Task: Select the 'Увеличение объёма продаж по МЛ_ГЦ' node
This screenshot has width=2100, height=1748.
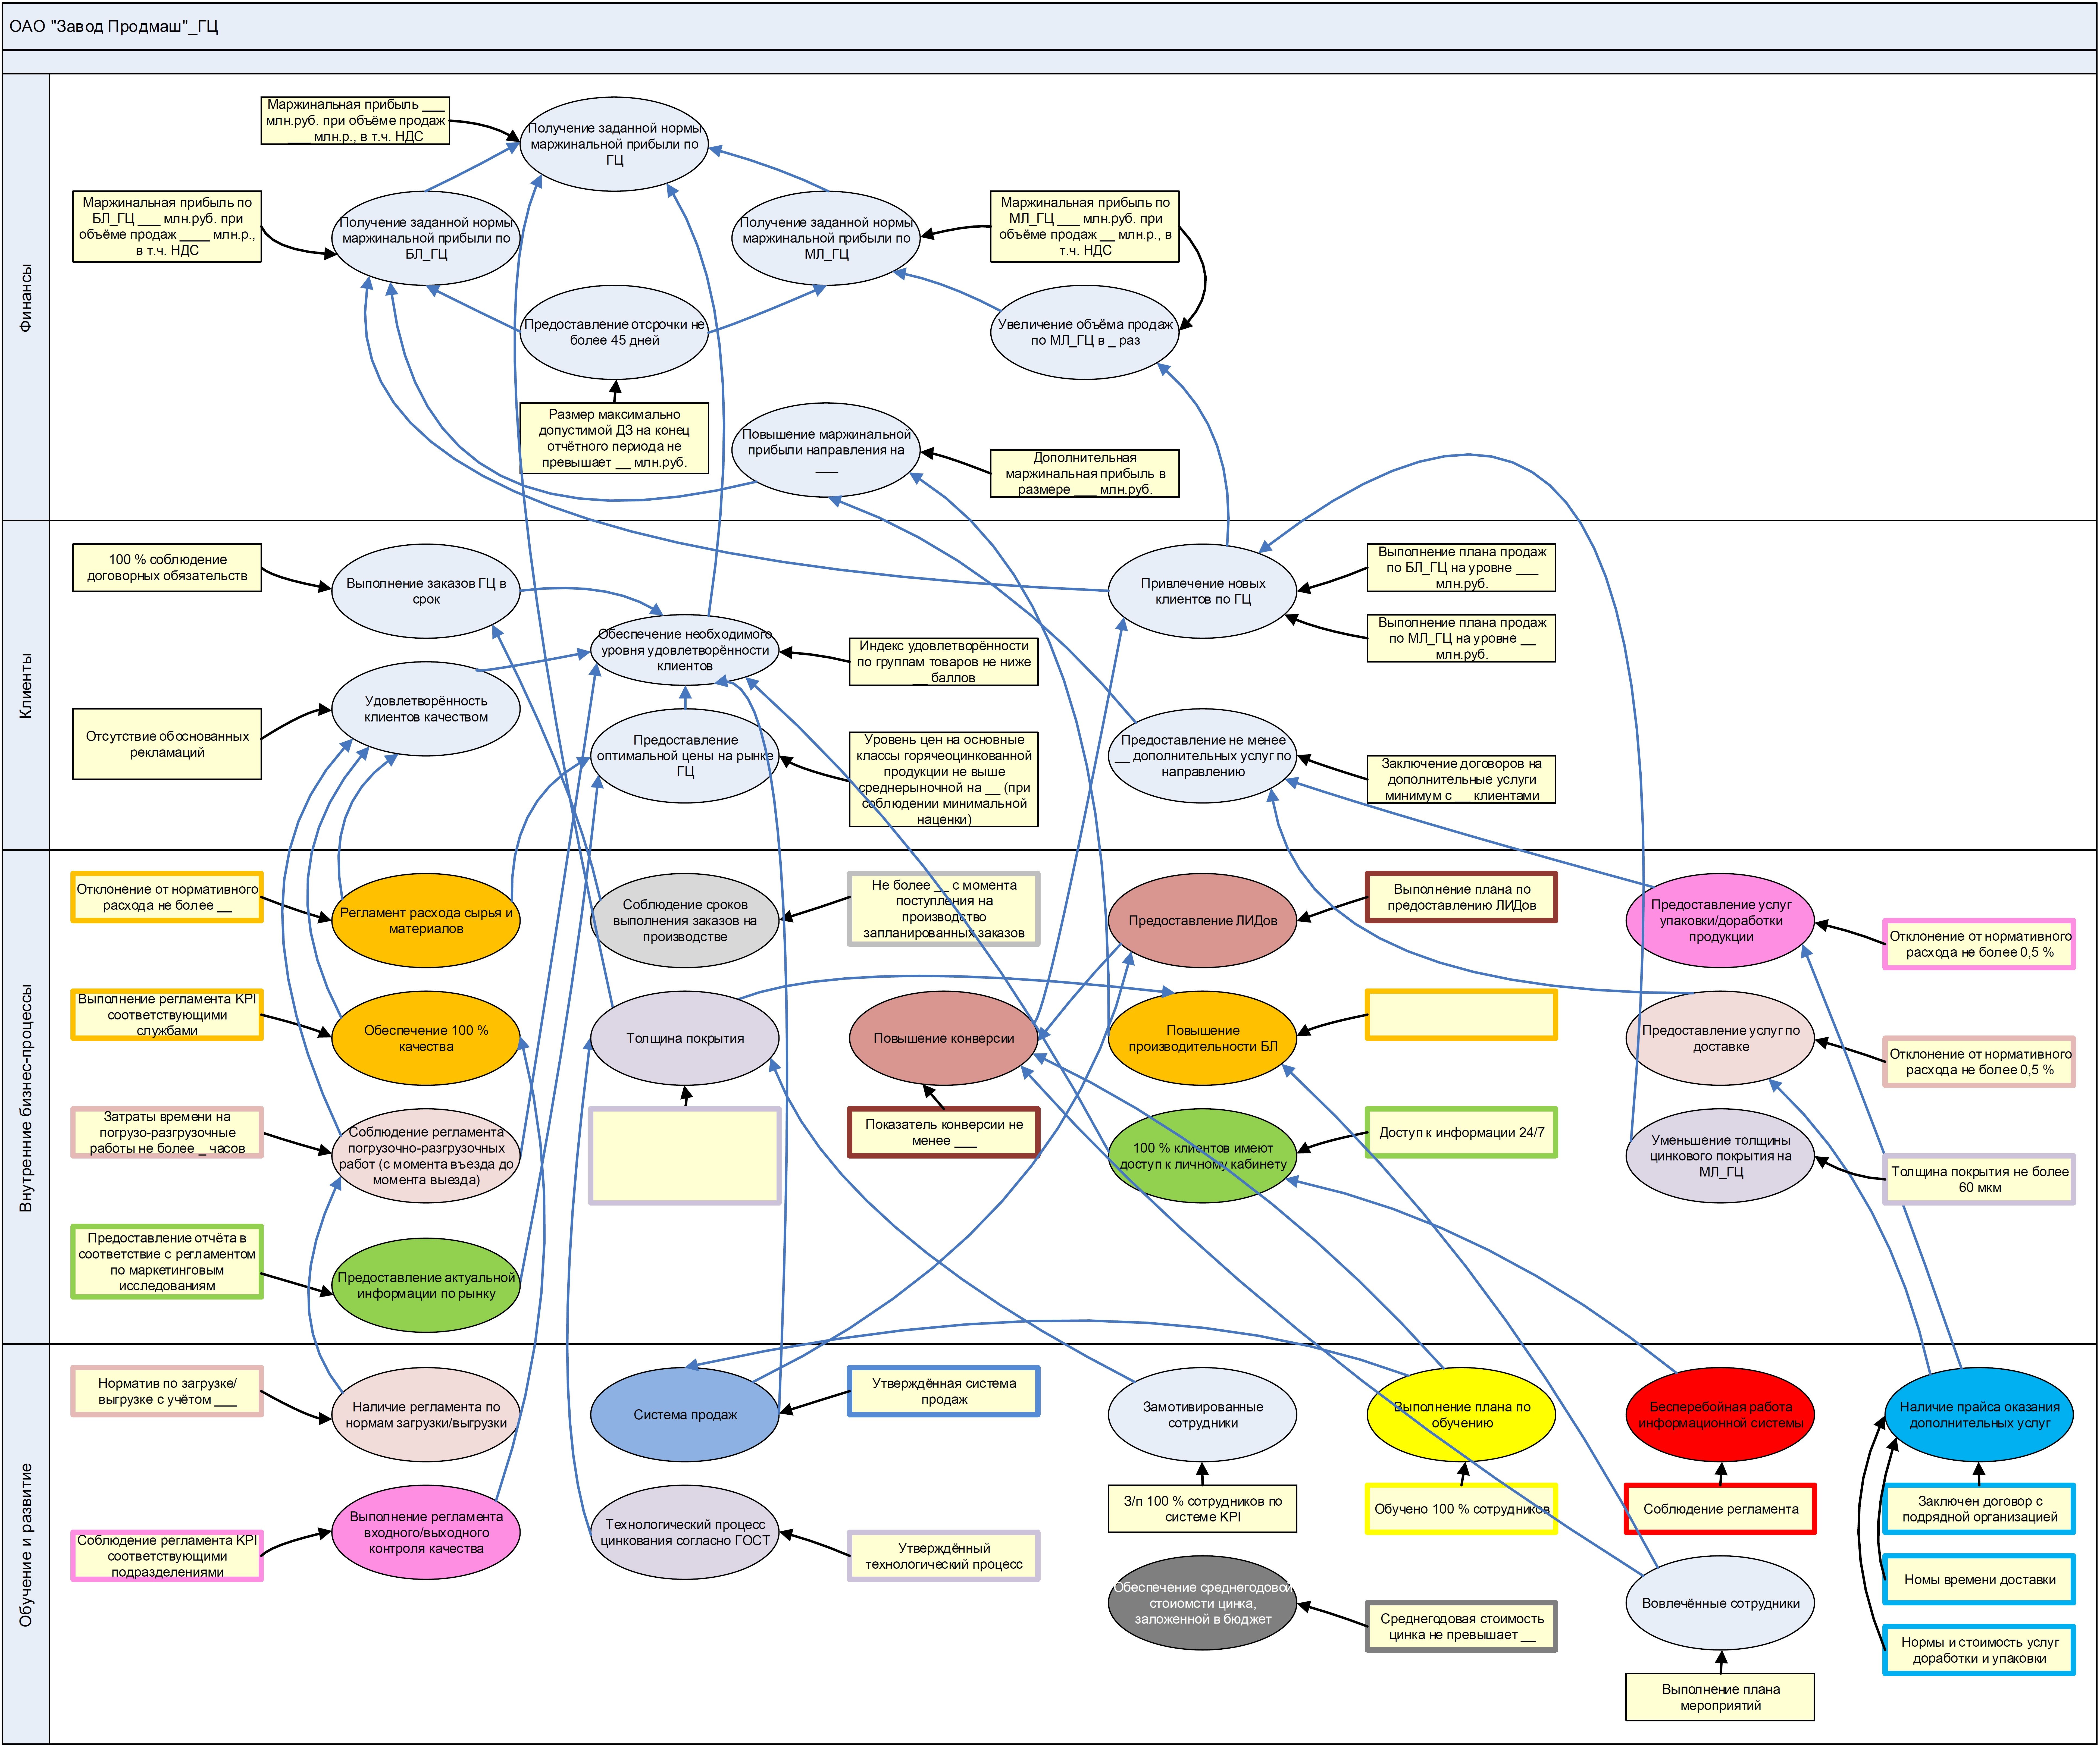Action: [x=1085, y=332]
